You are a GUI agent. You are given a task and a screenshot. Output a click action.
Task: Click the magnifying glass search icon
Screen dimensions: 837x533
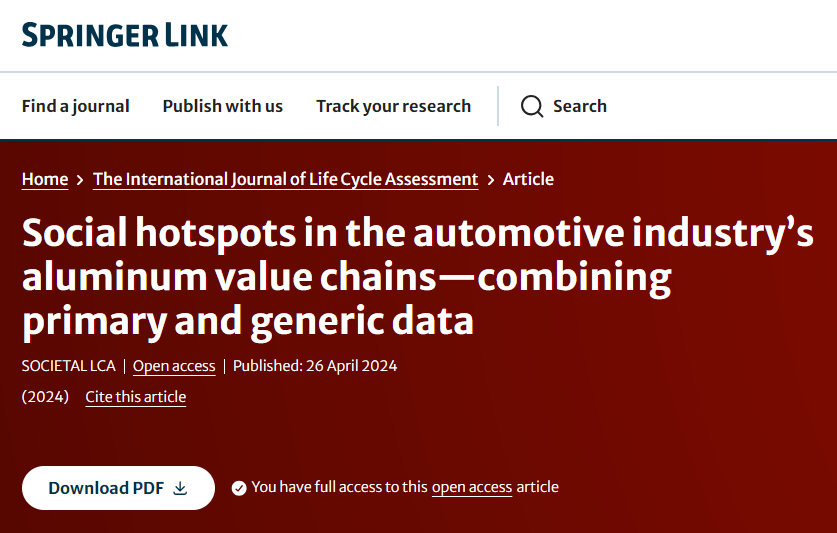click(532, 107)
